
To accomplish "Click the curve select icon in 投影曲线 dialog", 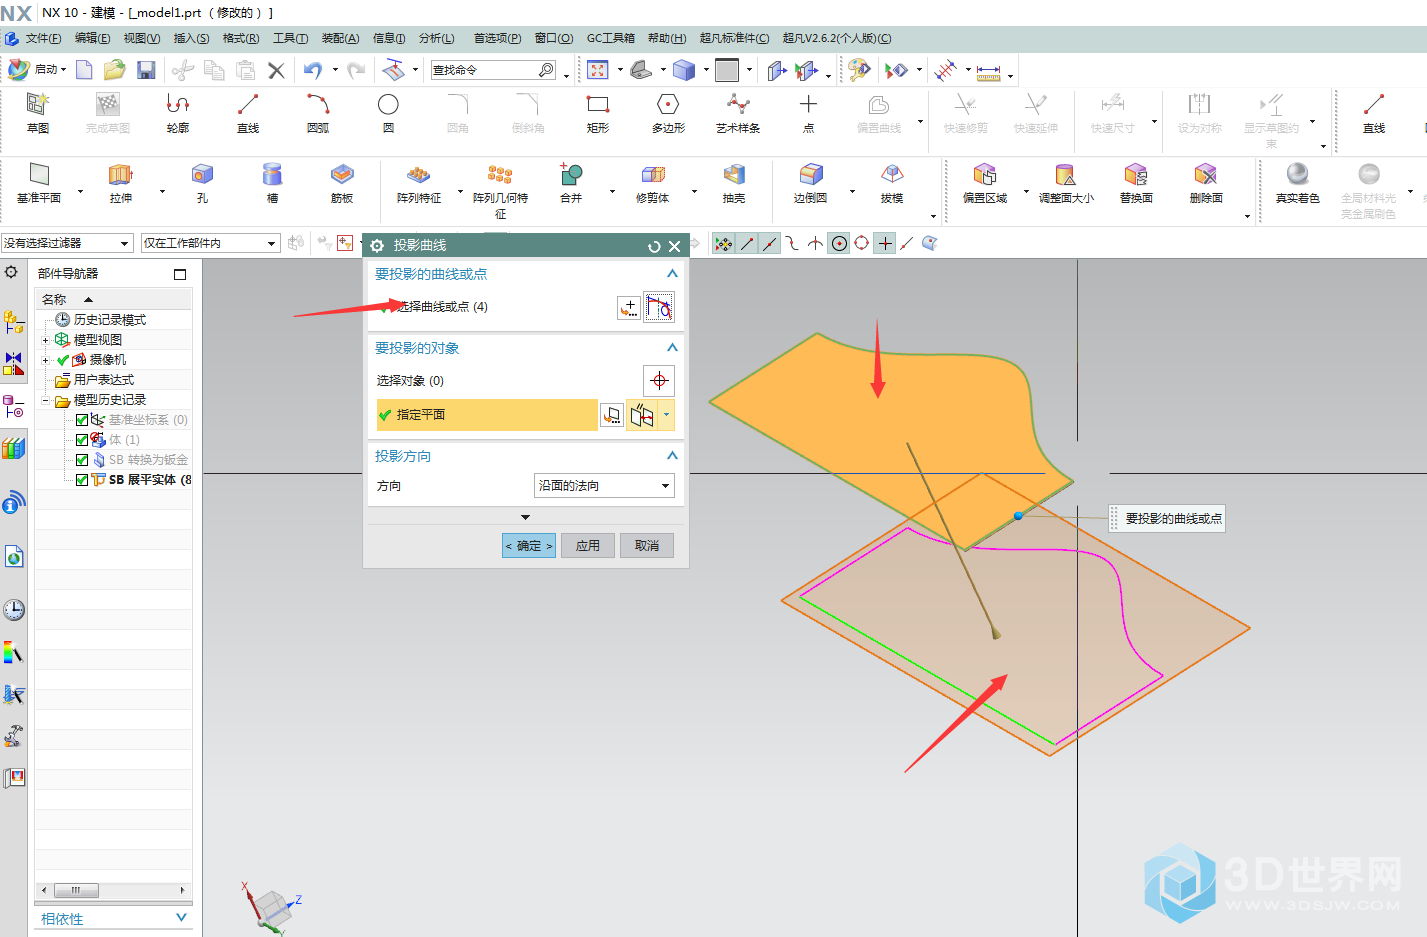I will pyautogui.click(x=659, y=307).
